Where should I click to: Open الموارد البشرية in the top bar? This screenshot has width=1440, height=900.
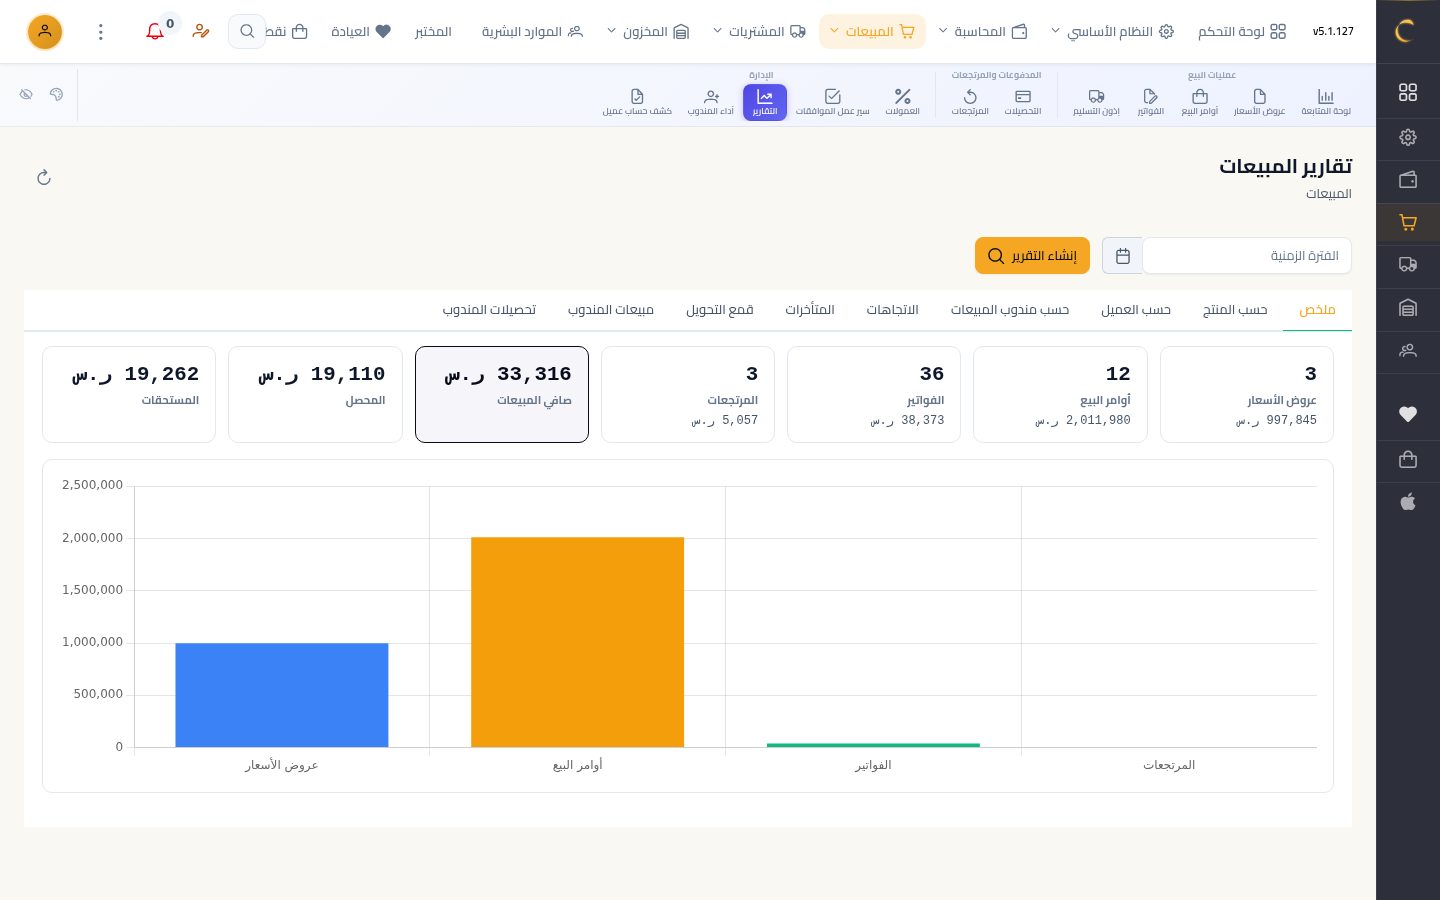click(532, 32)
